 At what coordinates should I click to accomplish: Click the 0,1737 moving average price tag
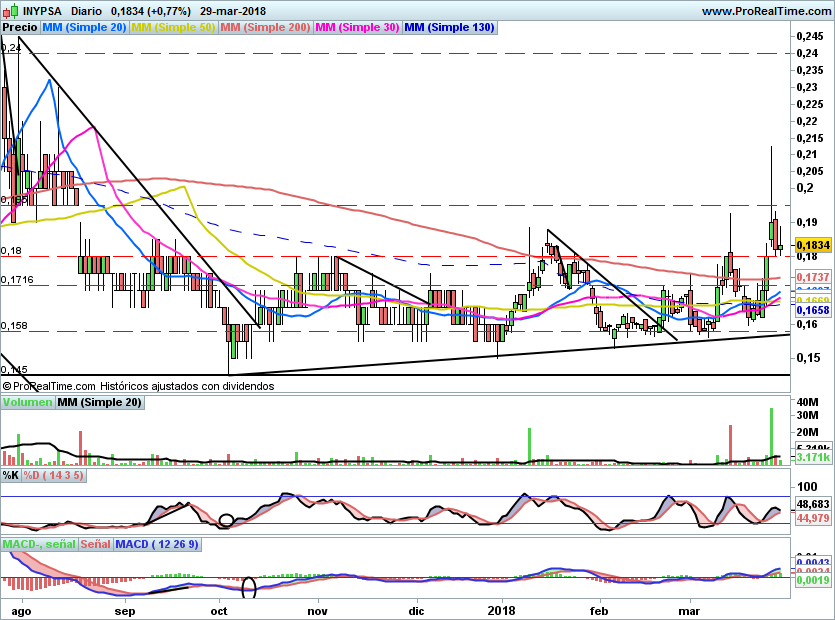pos(813,277)
